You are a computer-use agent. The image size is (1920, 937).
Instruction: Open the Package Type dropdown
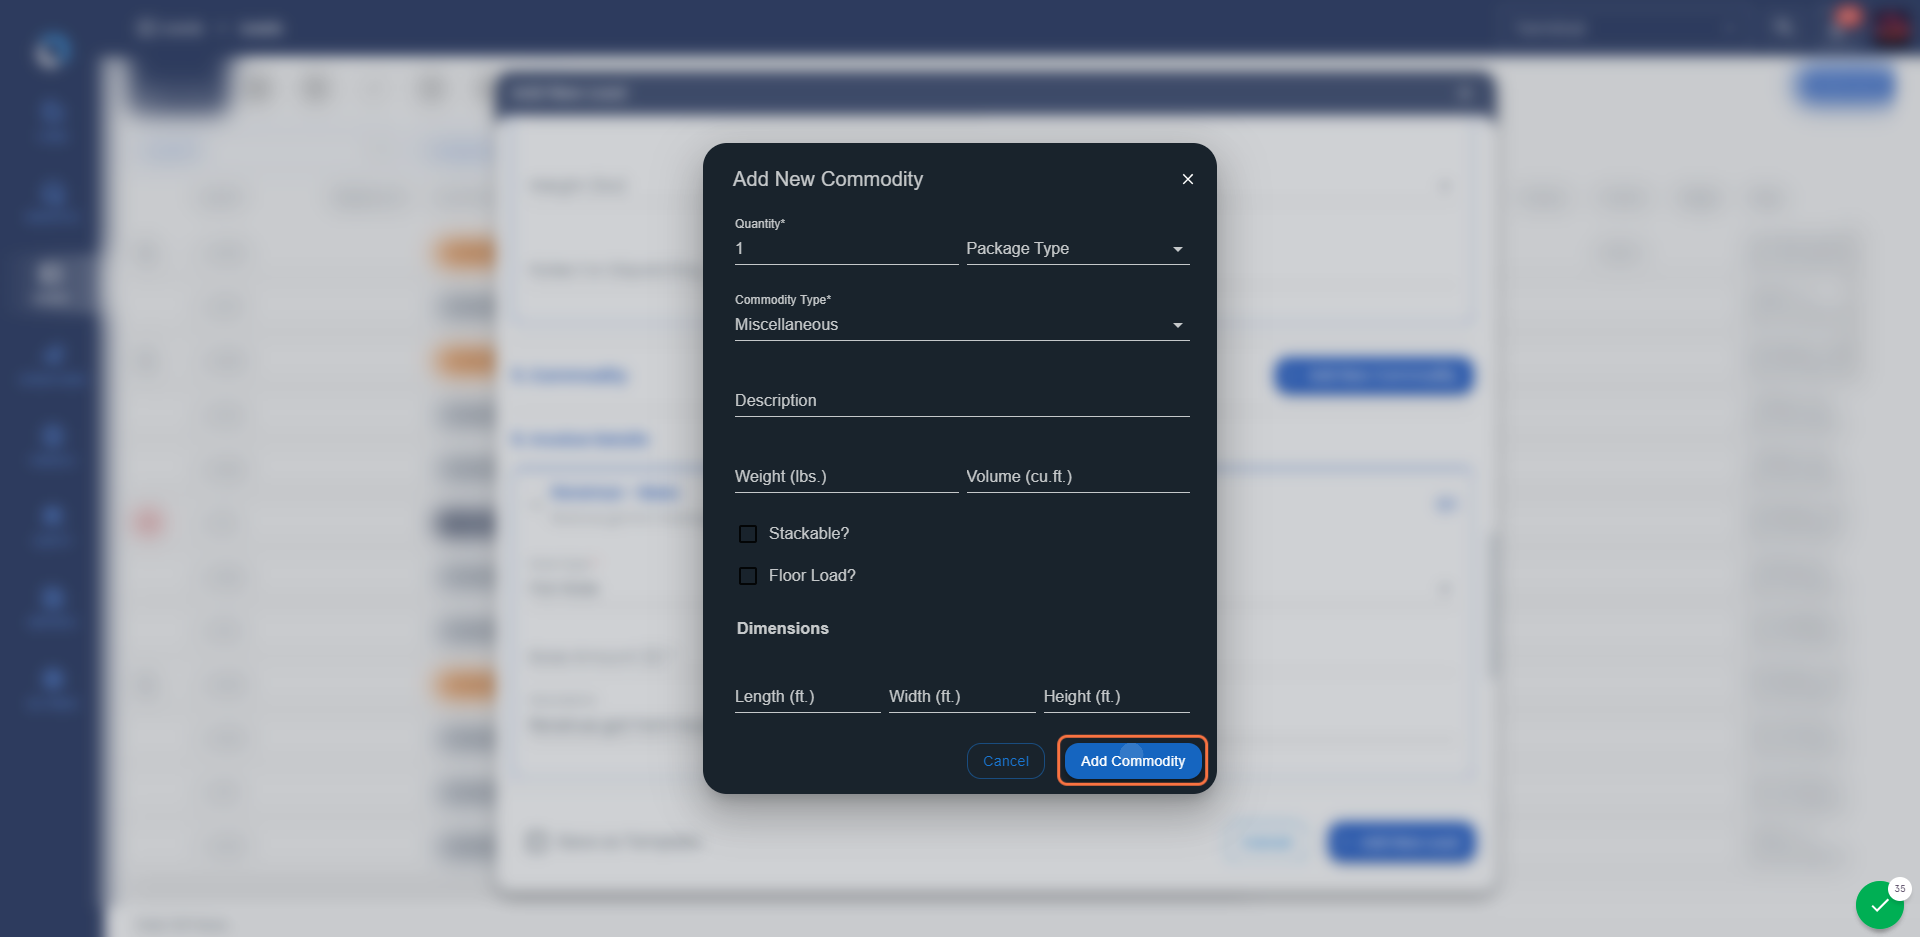point(1078,249)
